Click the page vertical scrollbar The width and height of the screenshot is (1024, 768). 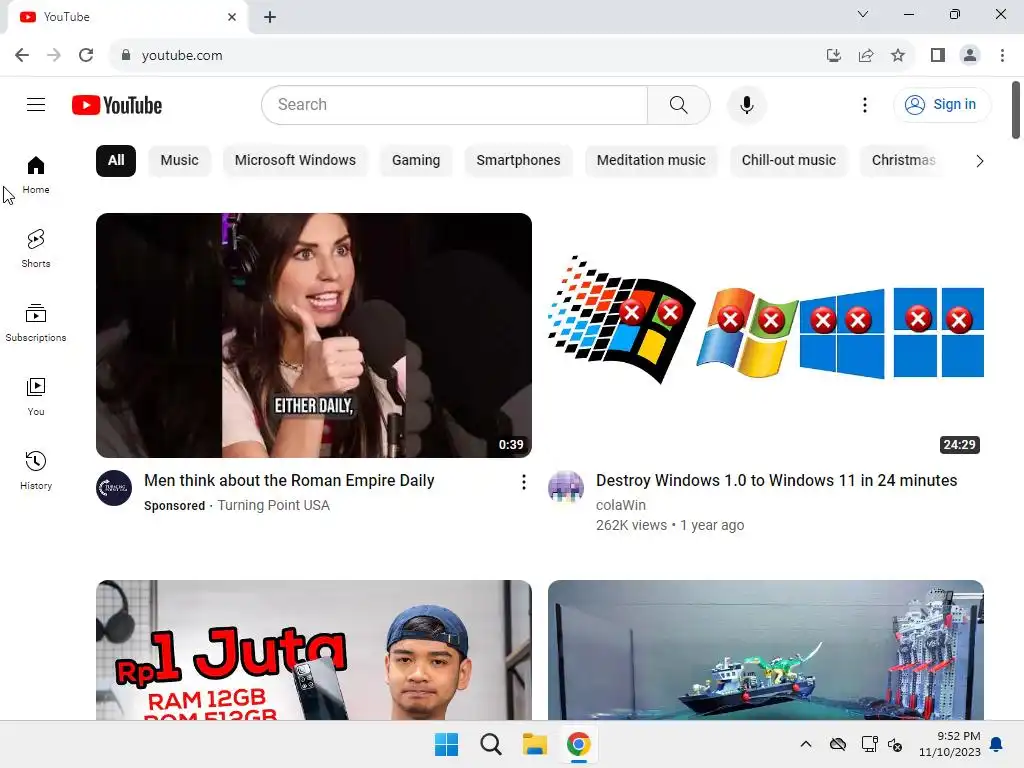click(x=1016, y=110)
